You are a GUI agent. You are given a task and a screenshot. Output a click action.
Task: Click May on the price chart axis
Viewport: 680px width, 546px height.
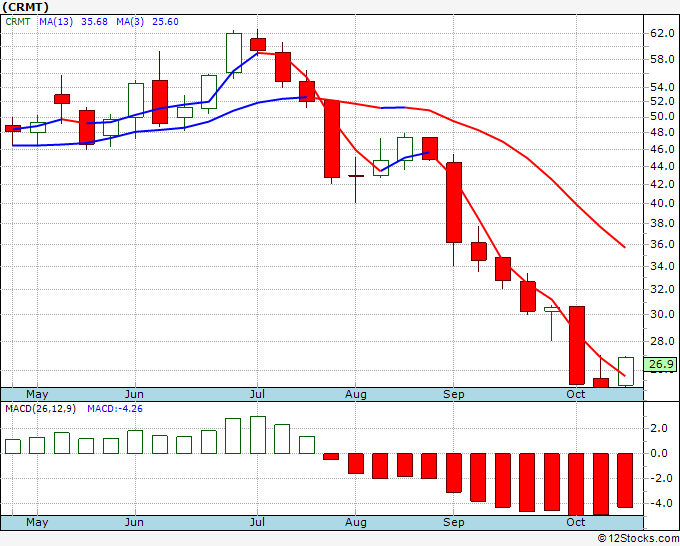point(37,394)
